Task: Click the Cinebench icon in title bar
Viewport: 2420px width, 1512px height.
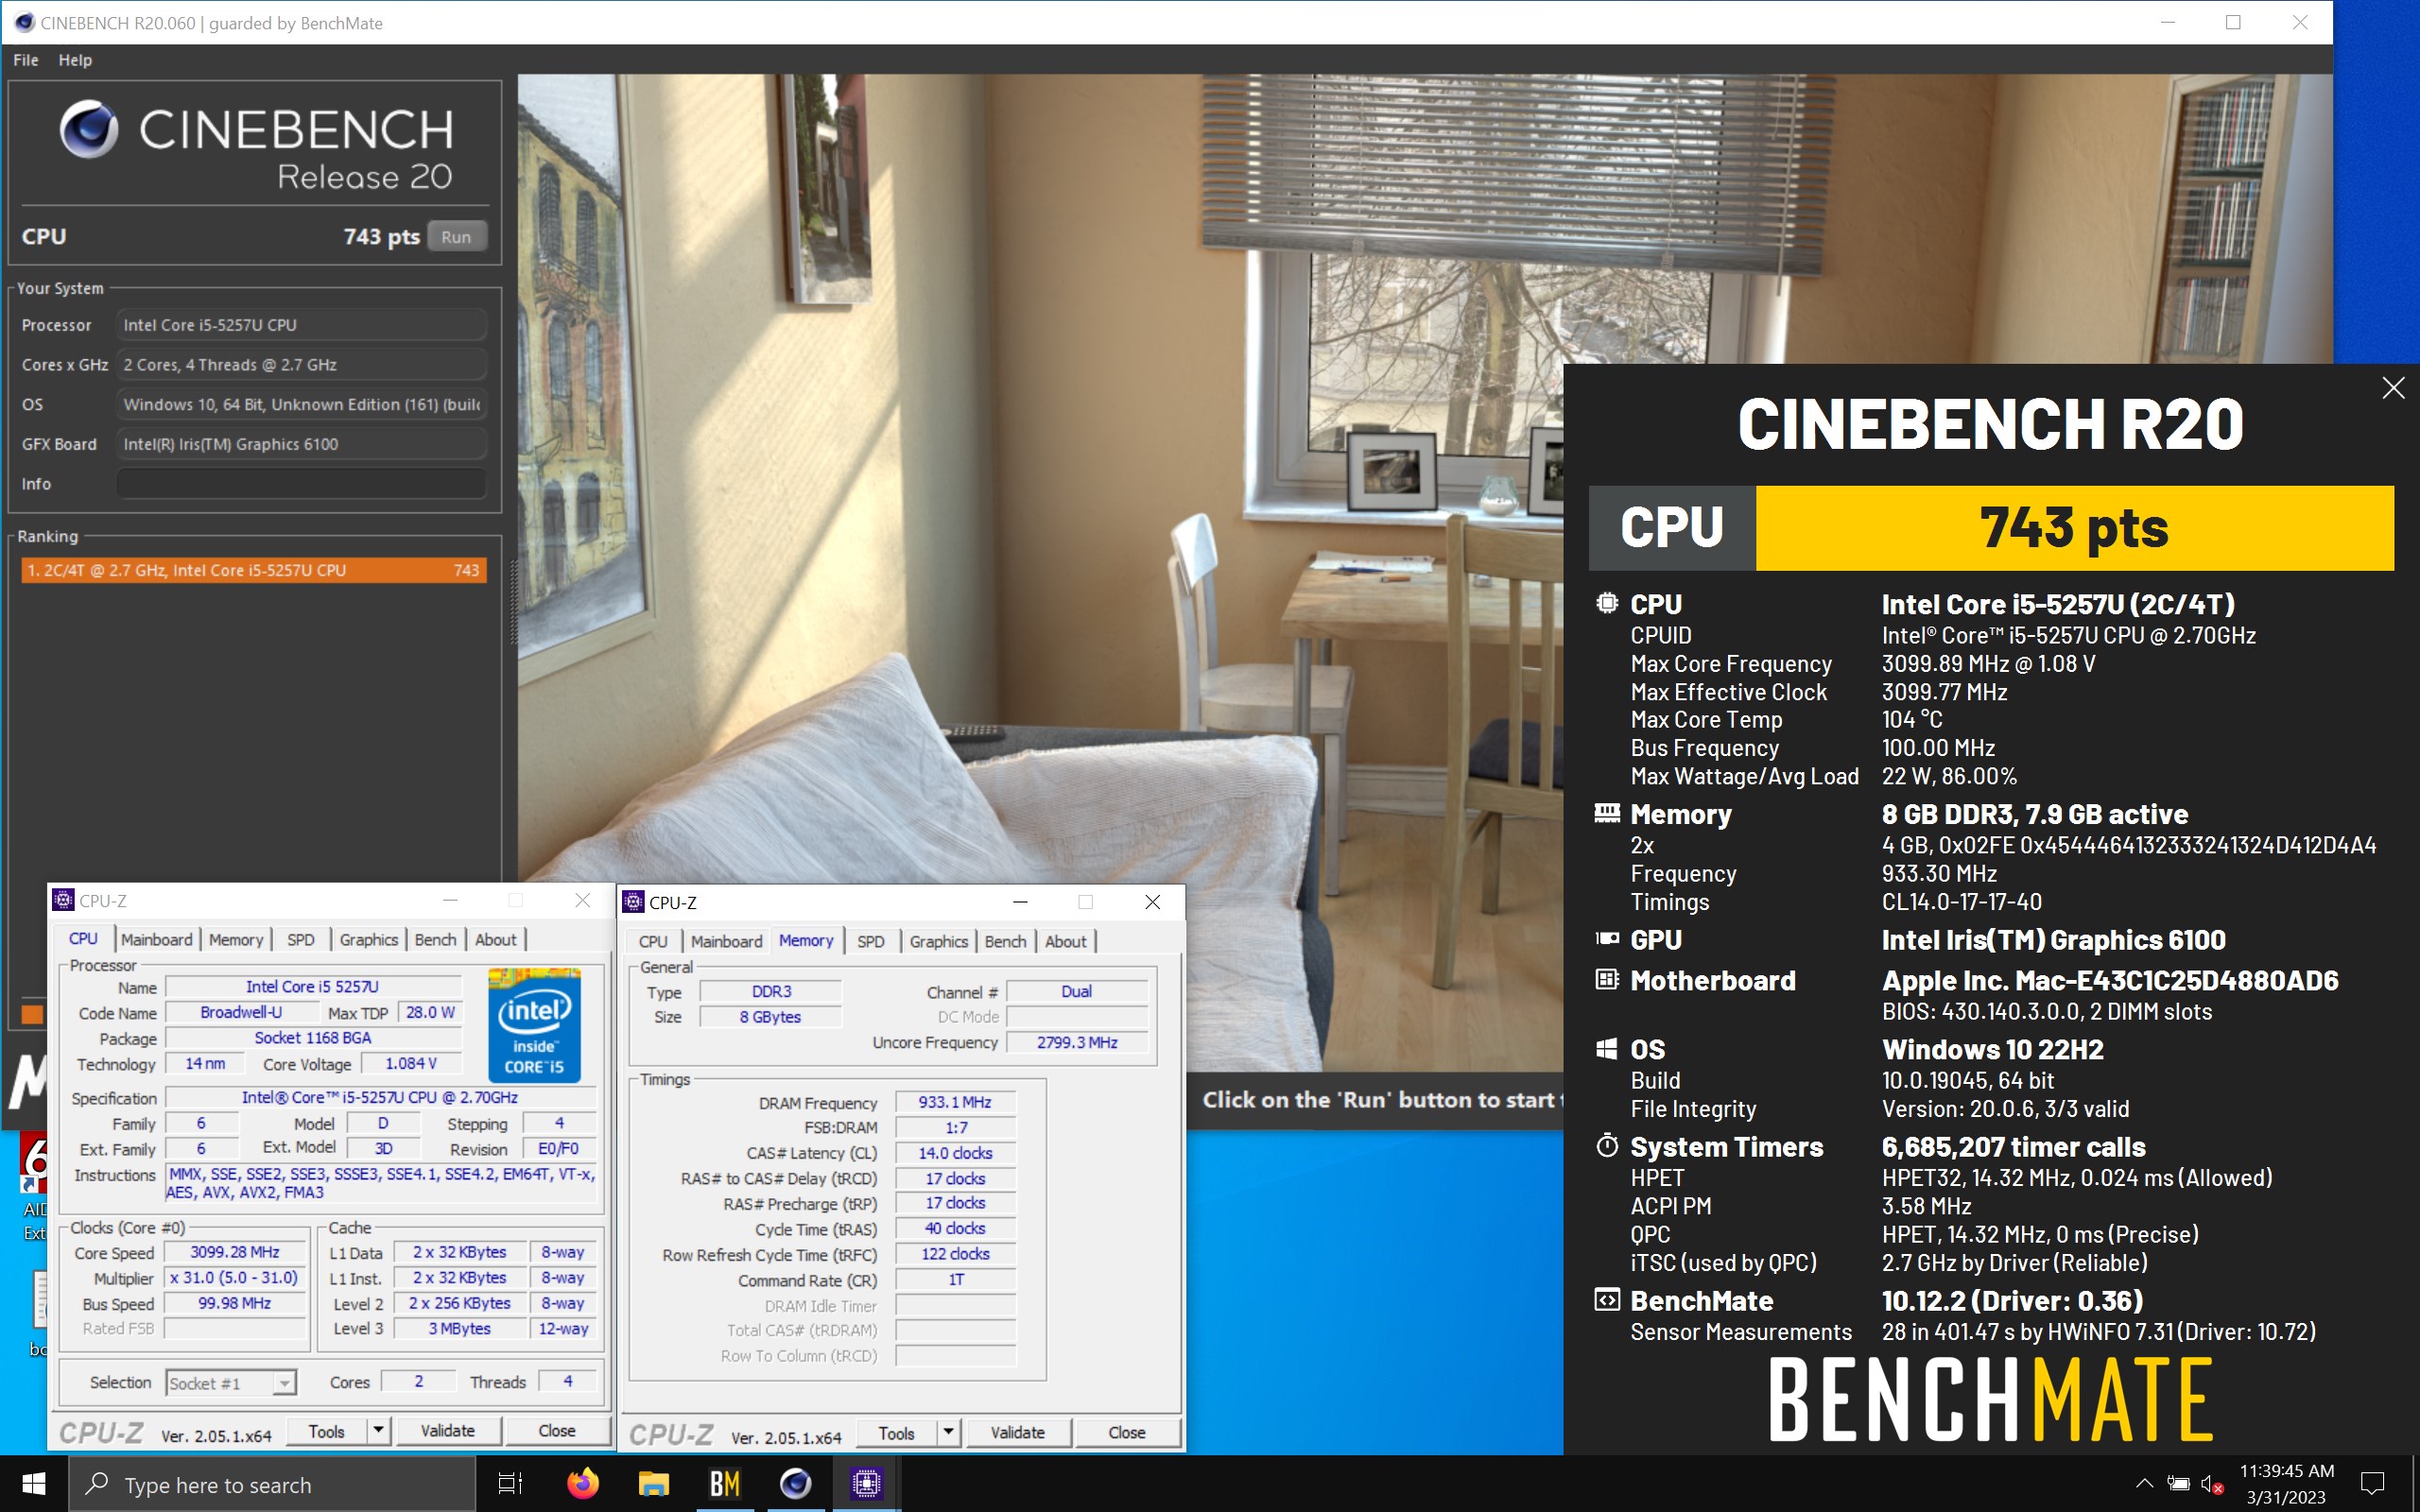Action: (24, 22)
